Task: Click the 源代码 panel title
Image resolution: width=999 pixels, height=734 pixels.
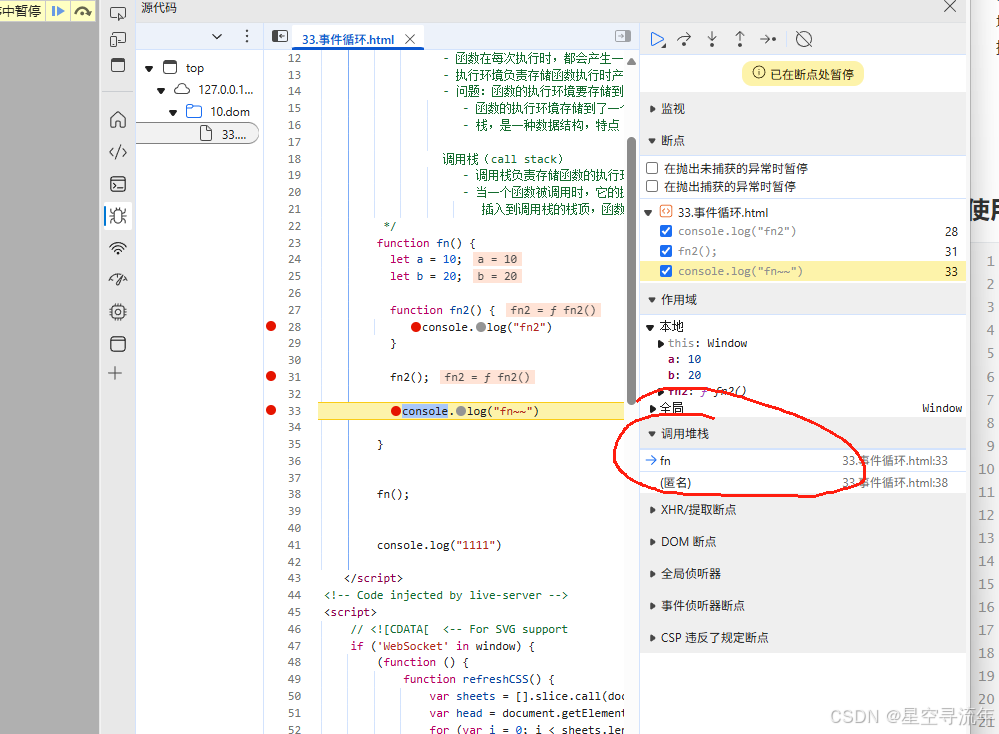Action: point(159,8)
